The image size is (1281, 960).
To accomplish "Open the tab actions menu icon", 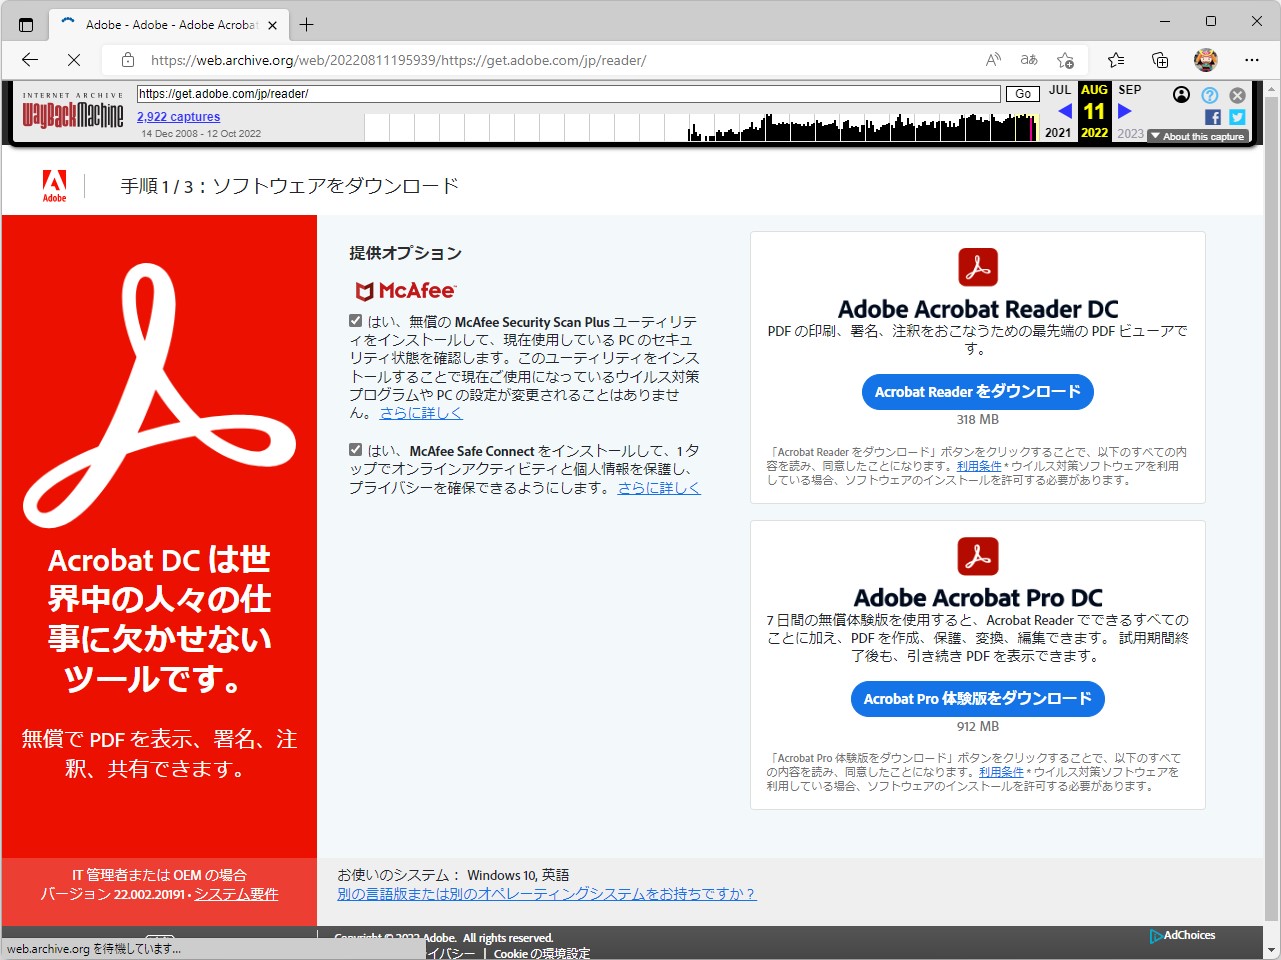I will tap(26, 24).
